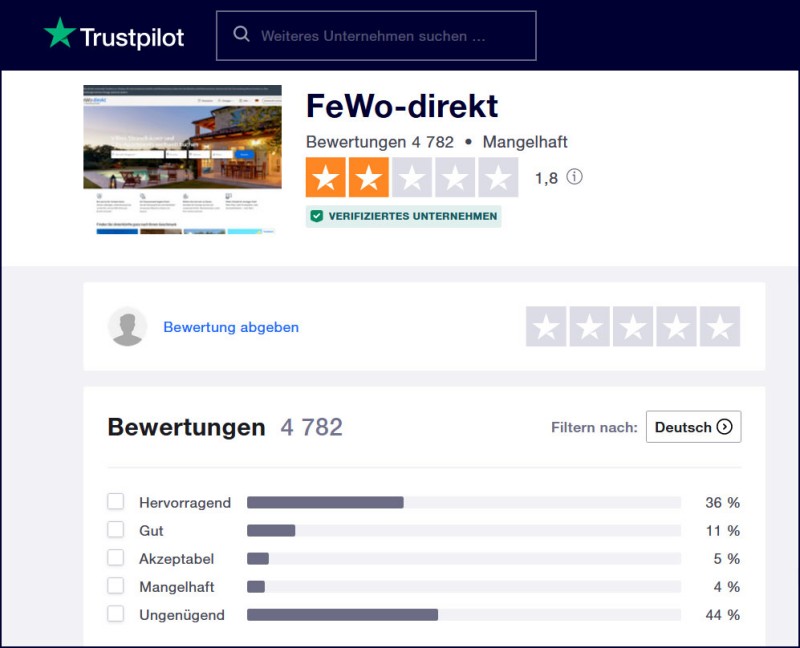This screenshot has width=800, height=648.
Task: Click the first orange star of company rating
Action: pos(326,177)
